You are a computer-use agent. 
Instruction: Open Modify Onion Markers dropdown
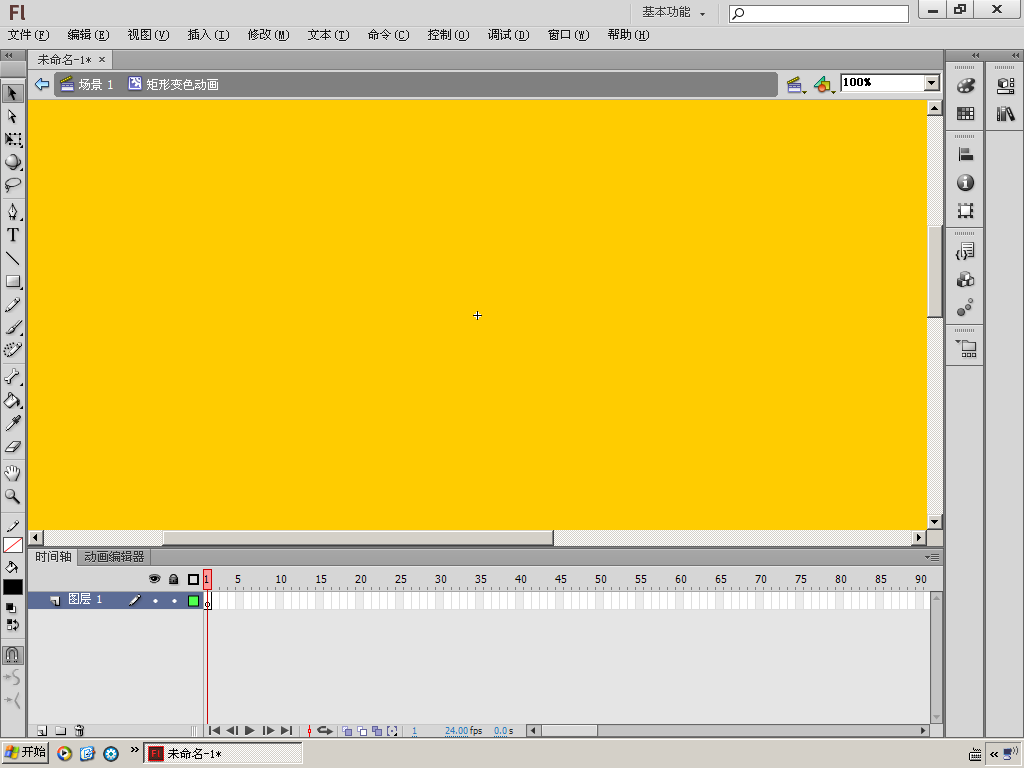pos(392,731)
